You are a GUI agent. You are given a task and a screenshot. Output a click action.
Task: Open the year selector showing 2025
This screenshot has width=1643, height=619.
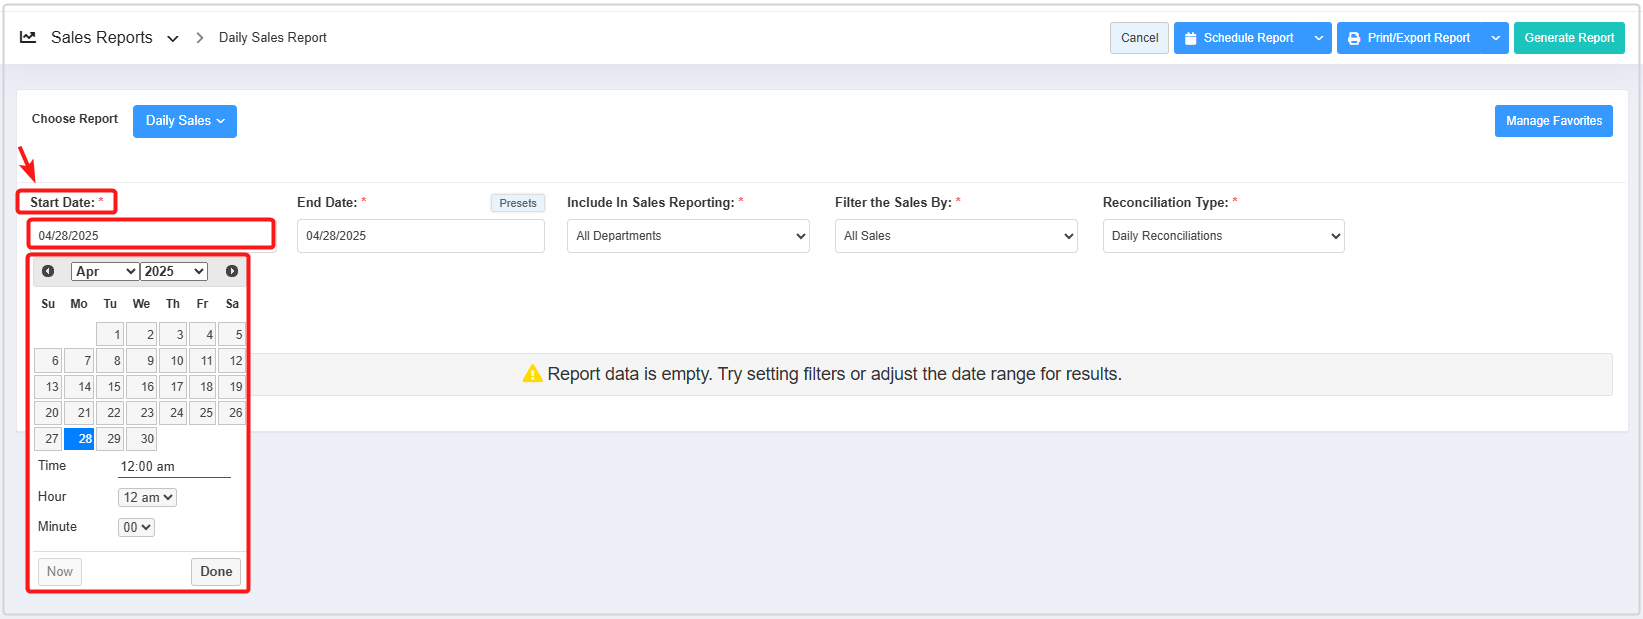click(174, 271)
